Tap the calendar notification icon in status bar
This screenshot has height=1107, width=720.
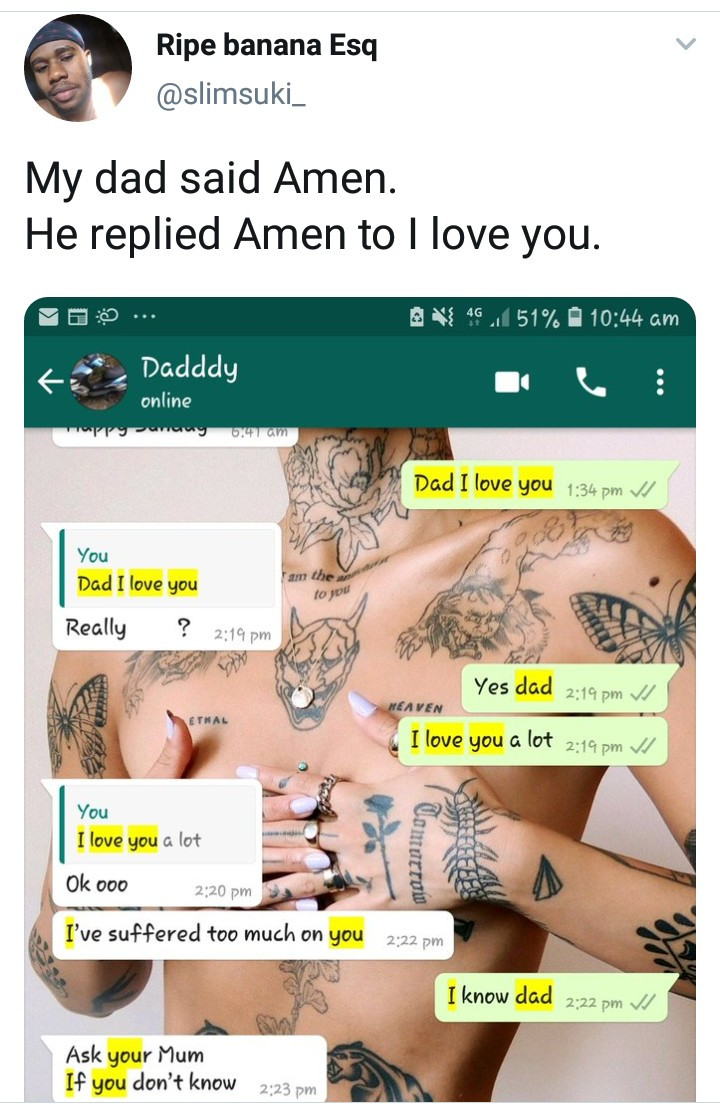pyautogui.click(x=78, y=317)
